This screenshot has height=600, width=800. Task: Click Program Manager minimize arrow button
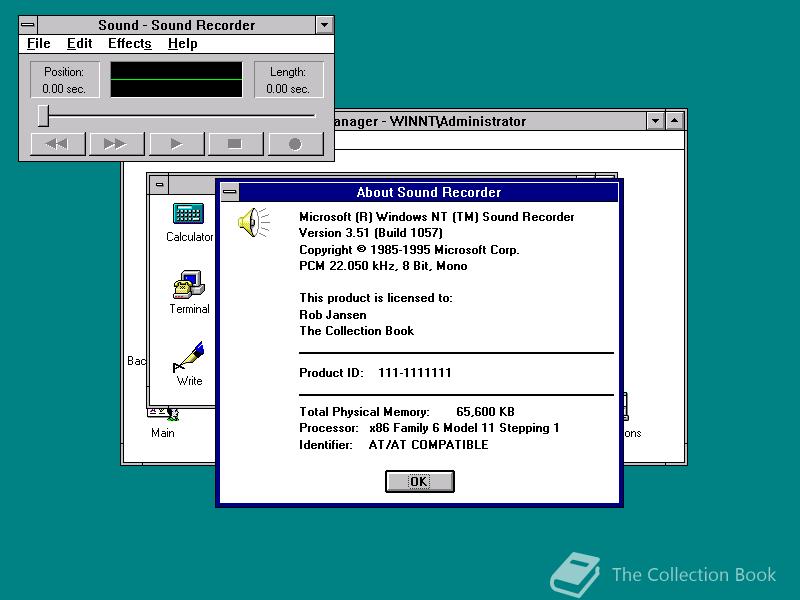pos(655,121)
